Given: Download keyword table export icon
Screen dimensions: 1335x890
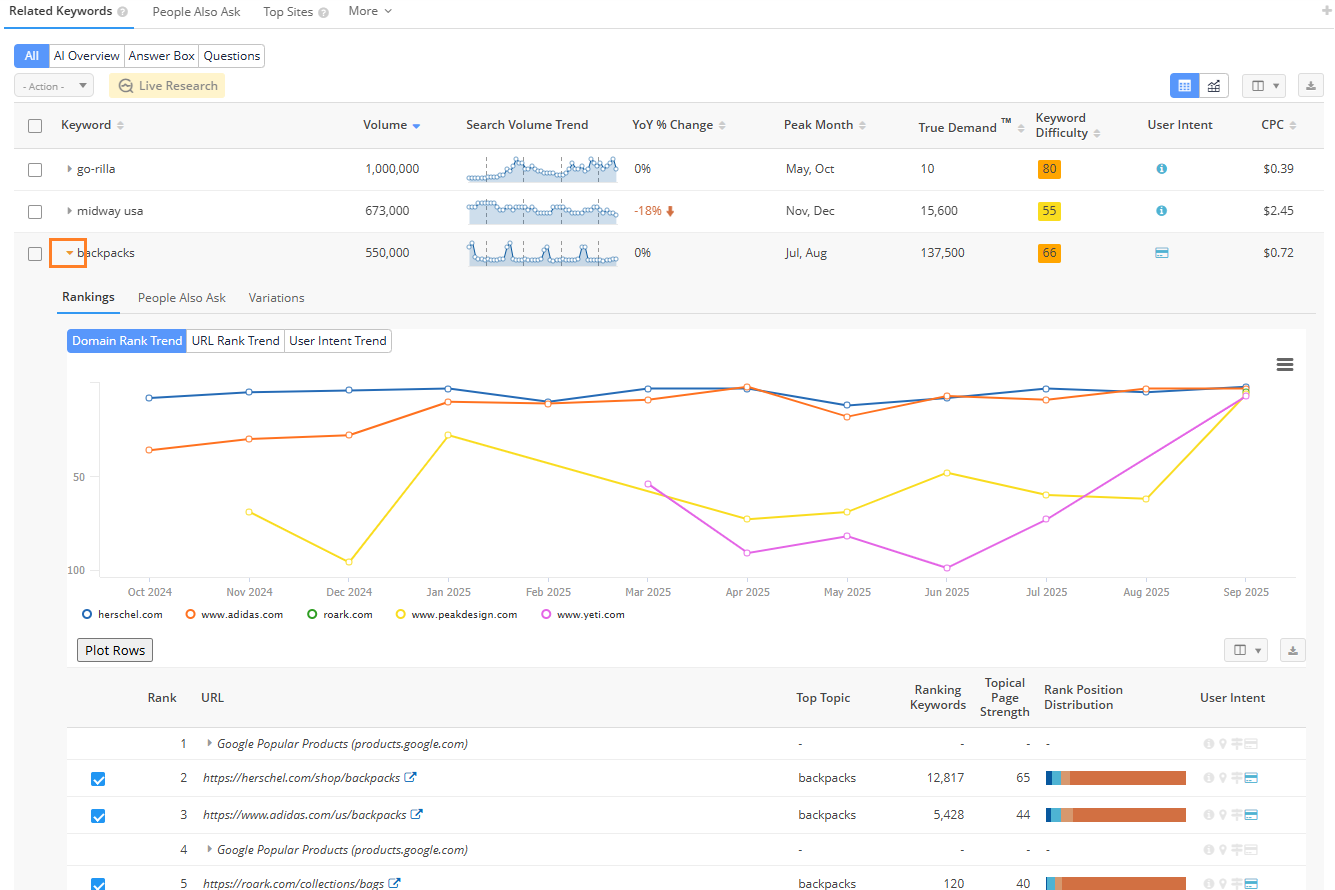Looking at the screenshot, I should click(x=1310, y=86).
